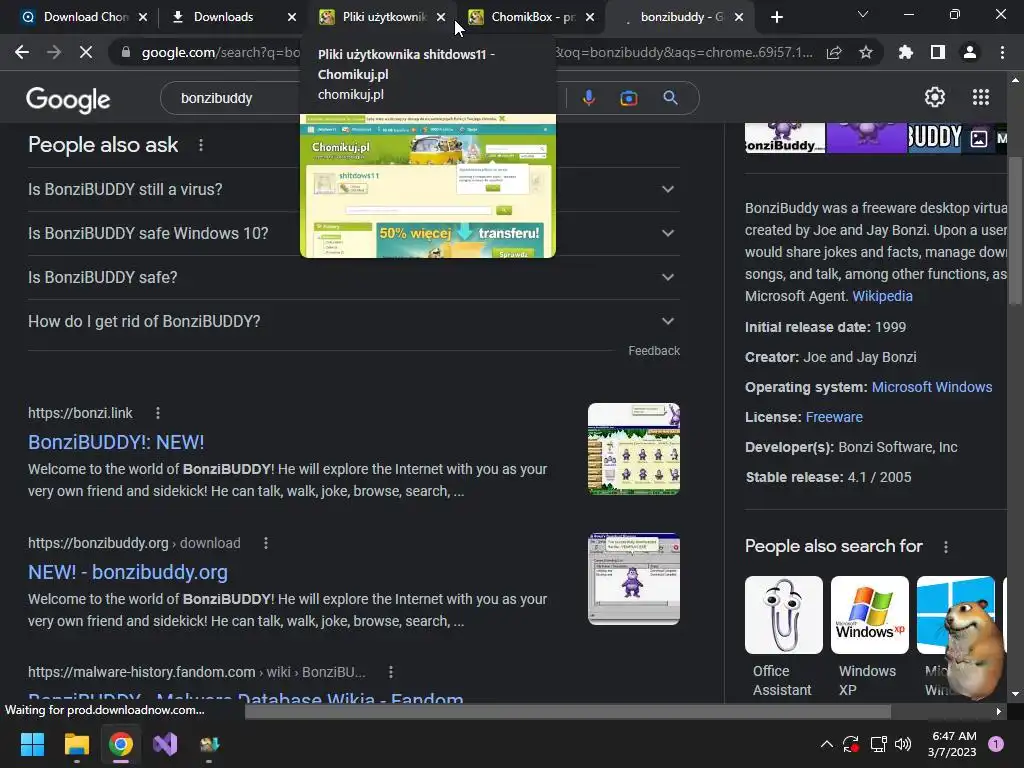
Task: Click the purple Bonzi image thumbnail
Action: 866,138
